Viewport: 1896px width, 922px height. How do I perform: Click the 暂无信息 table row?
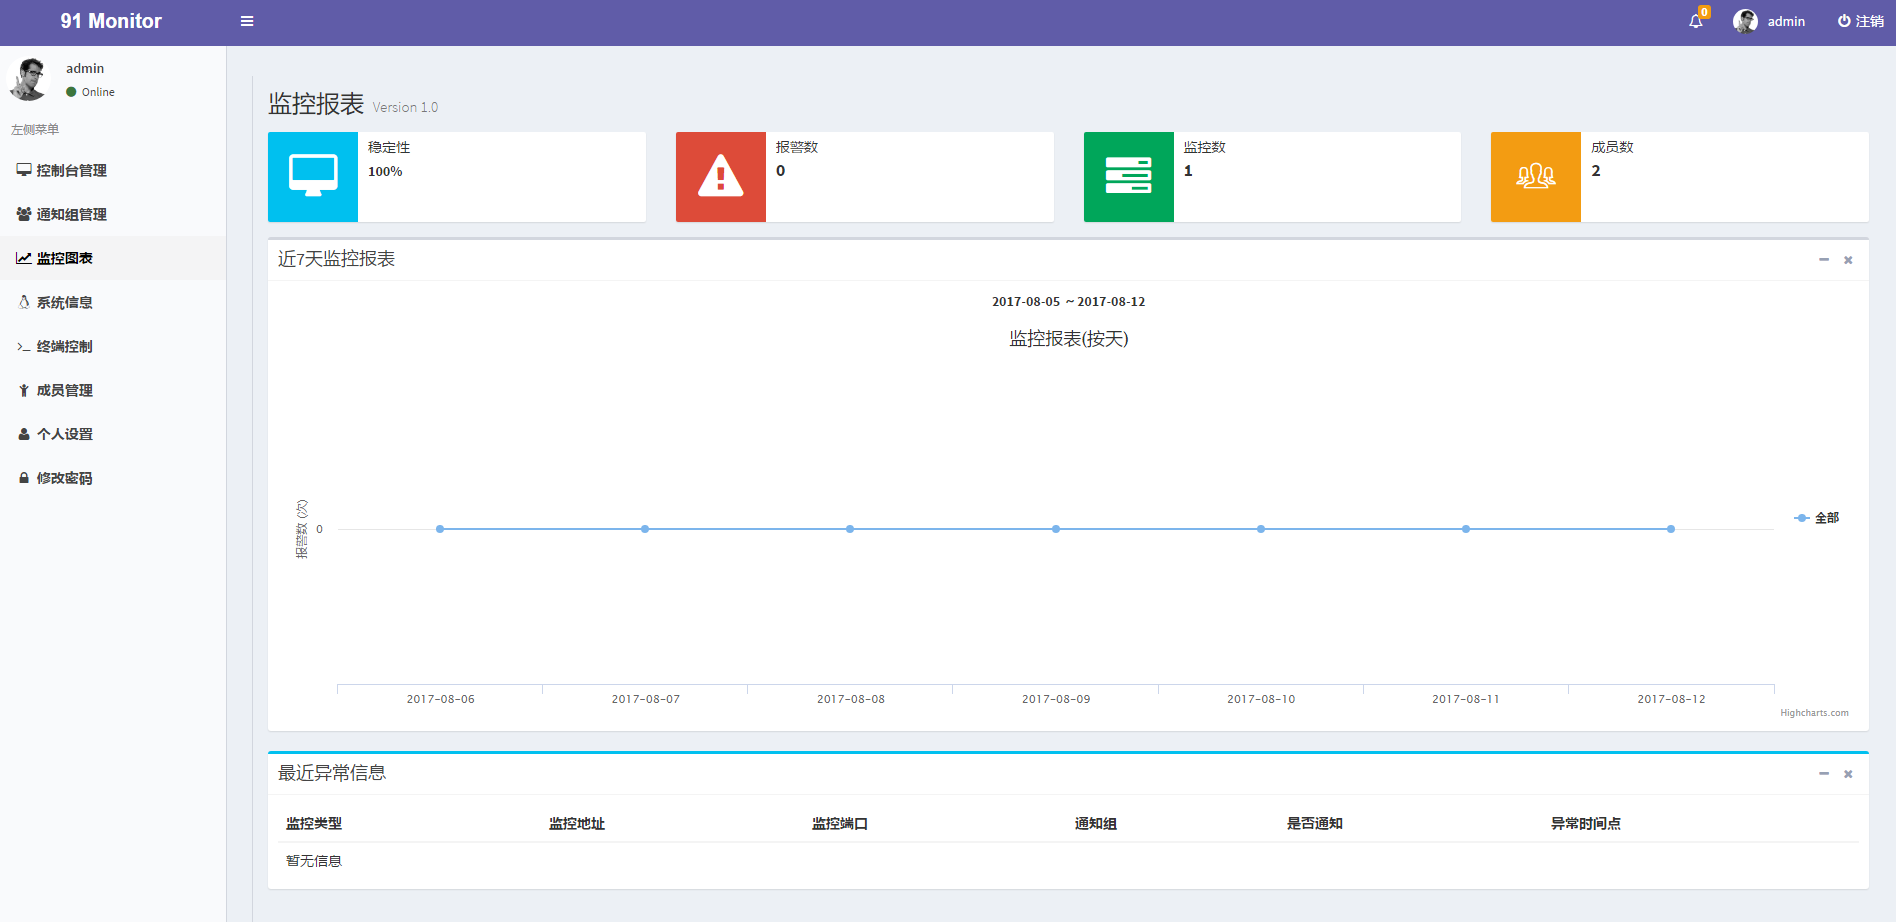pyautogui.click(x=1068, y=861)
